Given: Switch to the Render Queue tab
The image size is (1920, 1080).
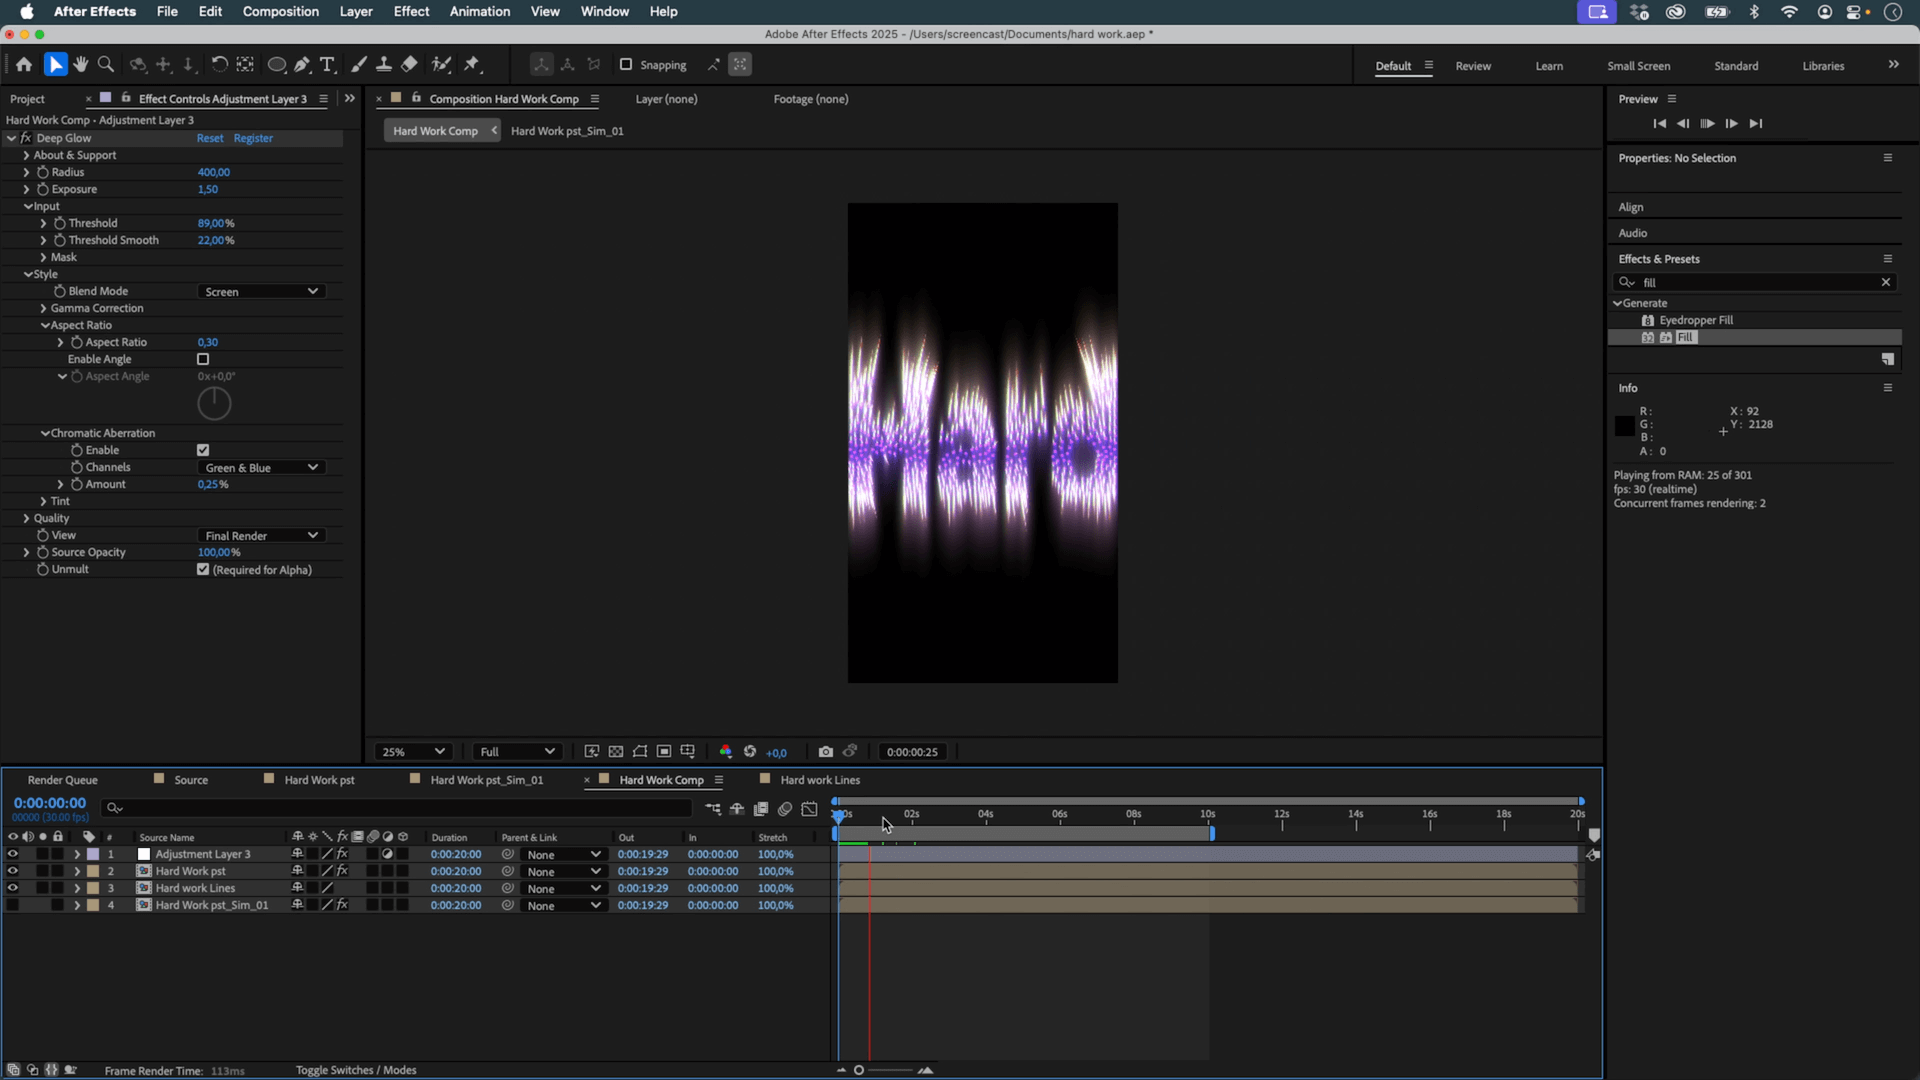Looking at the screenshot, I should pos(63,780).
